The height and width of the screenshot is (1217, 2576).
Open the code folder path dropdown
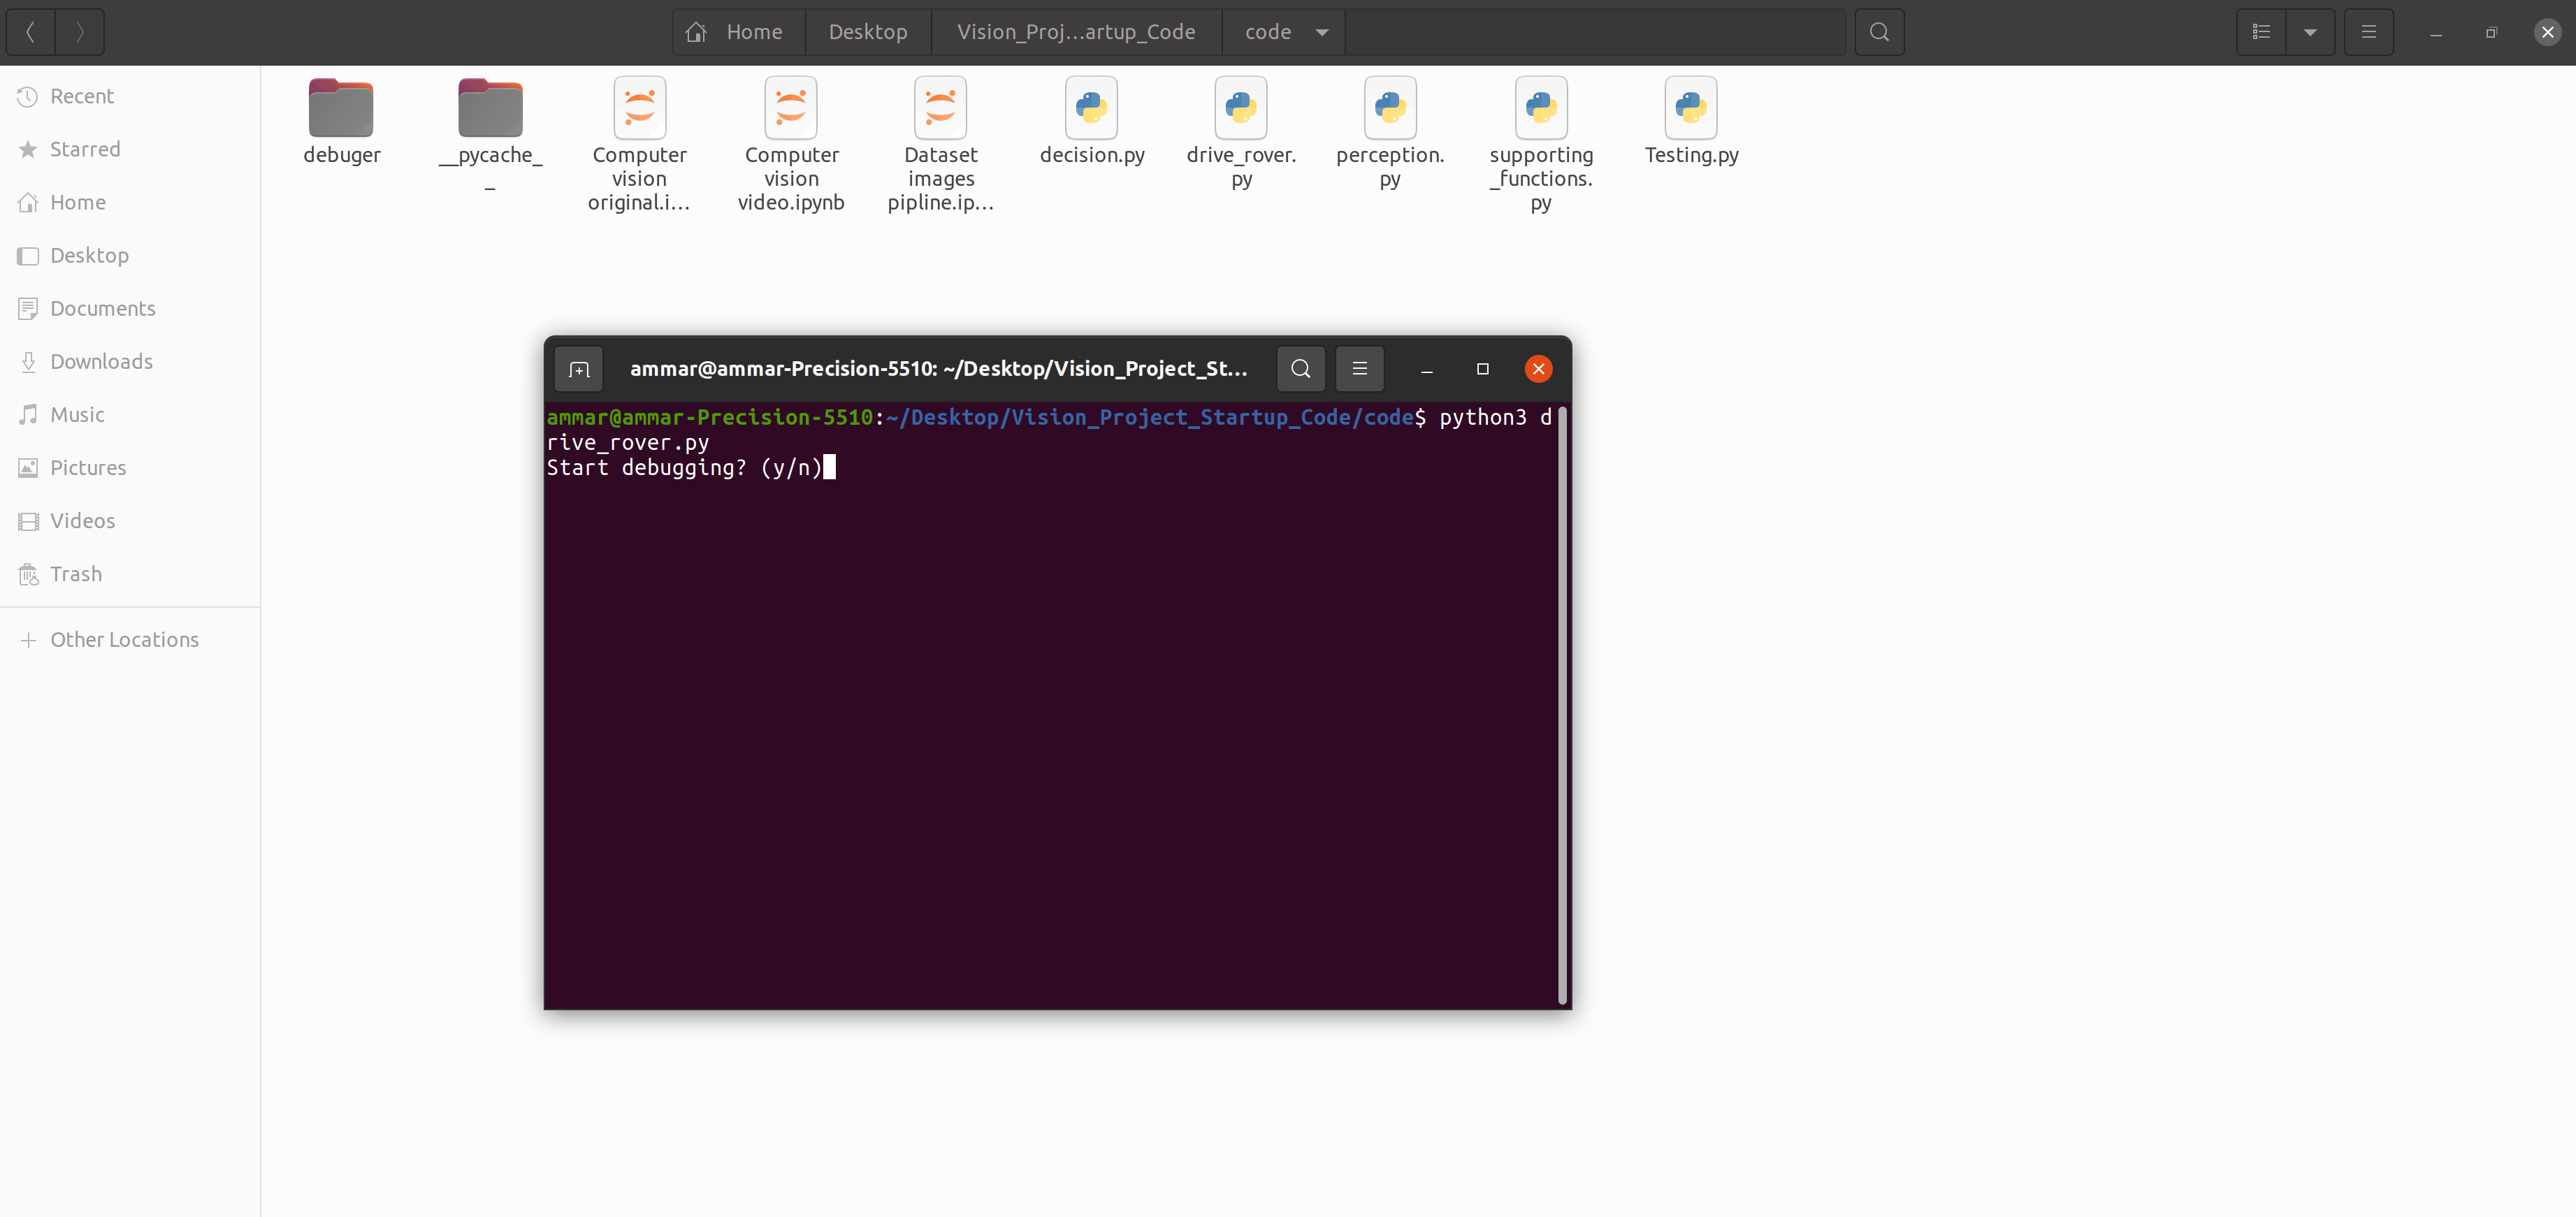coord(1321,32)
